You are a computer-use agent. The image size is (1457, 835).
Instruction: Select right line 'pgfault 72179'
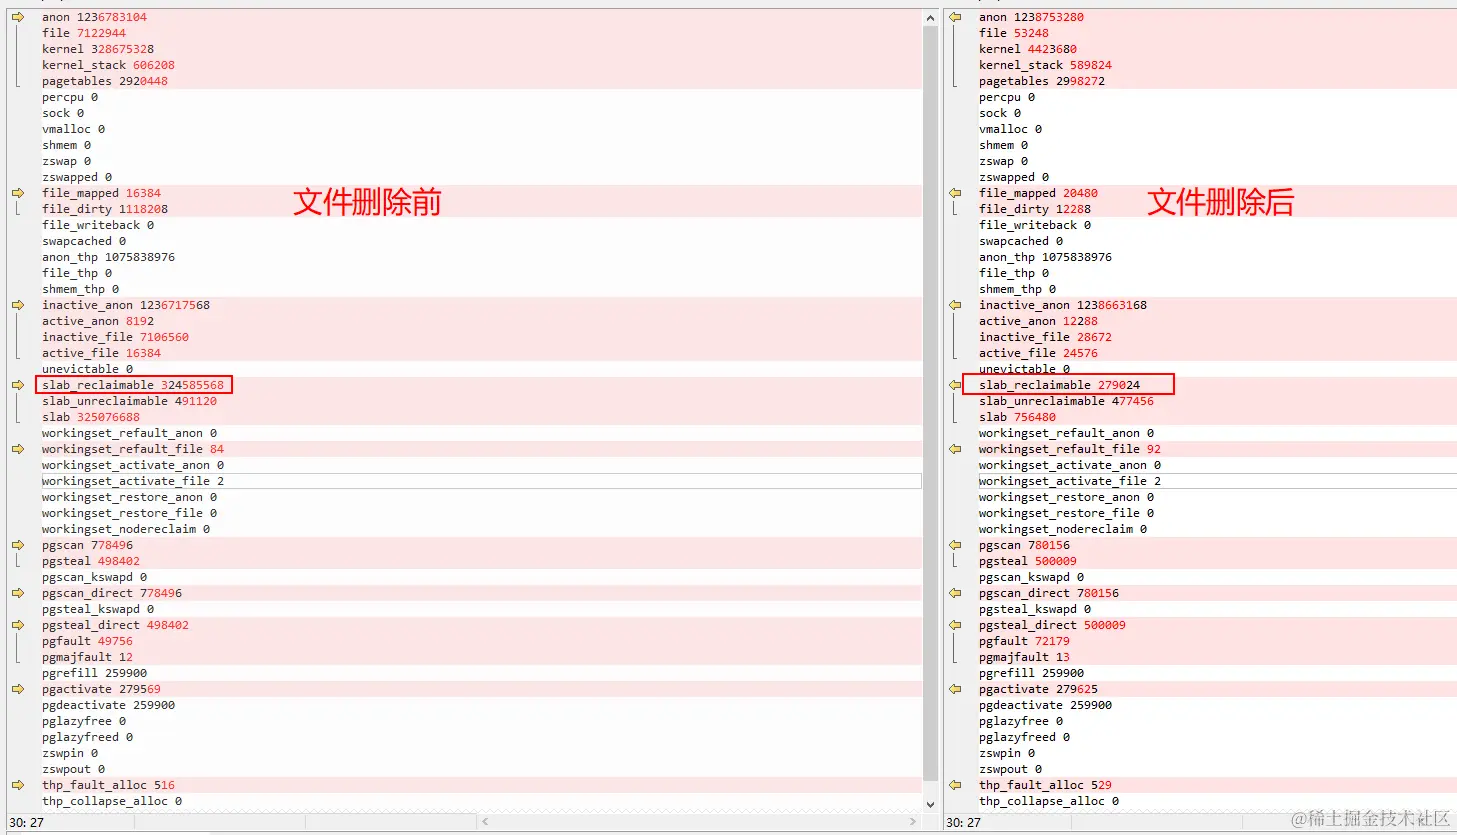1024,641
